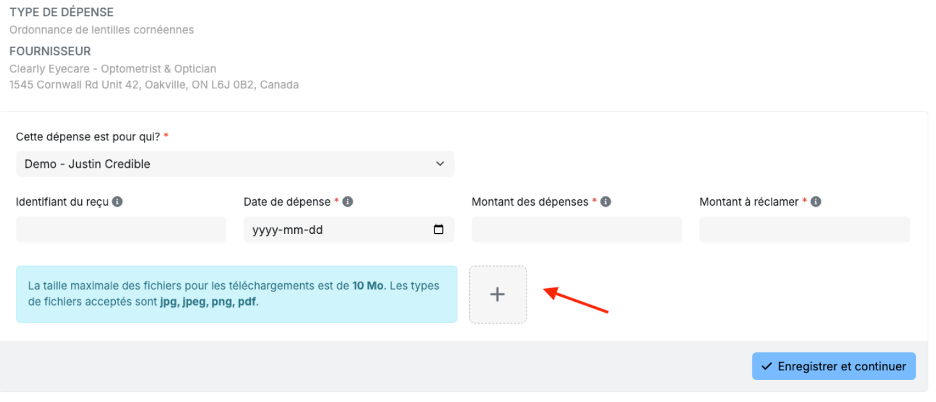Click the Clearly Eyecare supplier name
This screenshot has width=936, height=402.
[112, 68]
